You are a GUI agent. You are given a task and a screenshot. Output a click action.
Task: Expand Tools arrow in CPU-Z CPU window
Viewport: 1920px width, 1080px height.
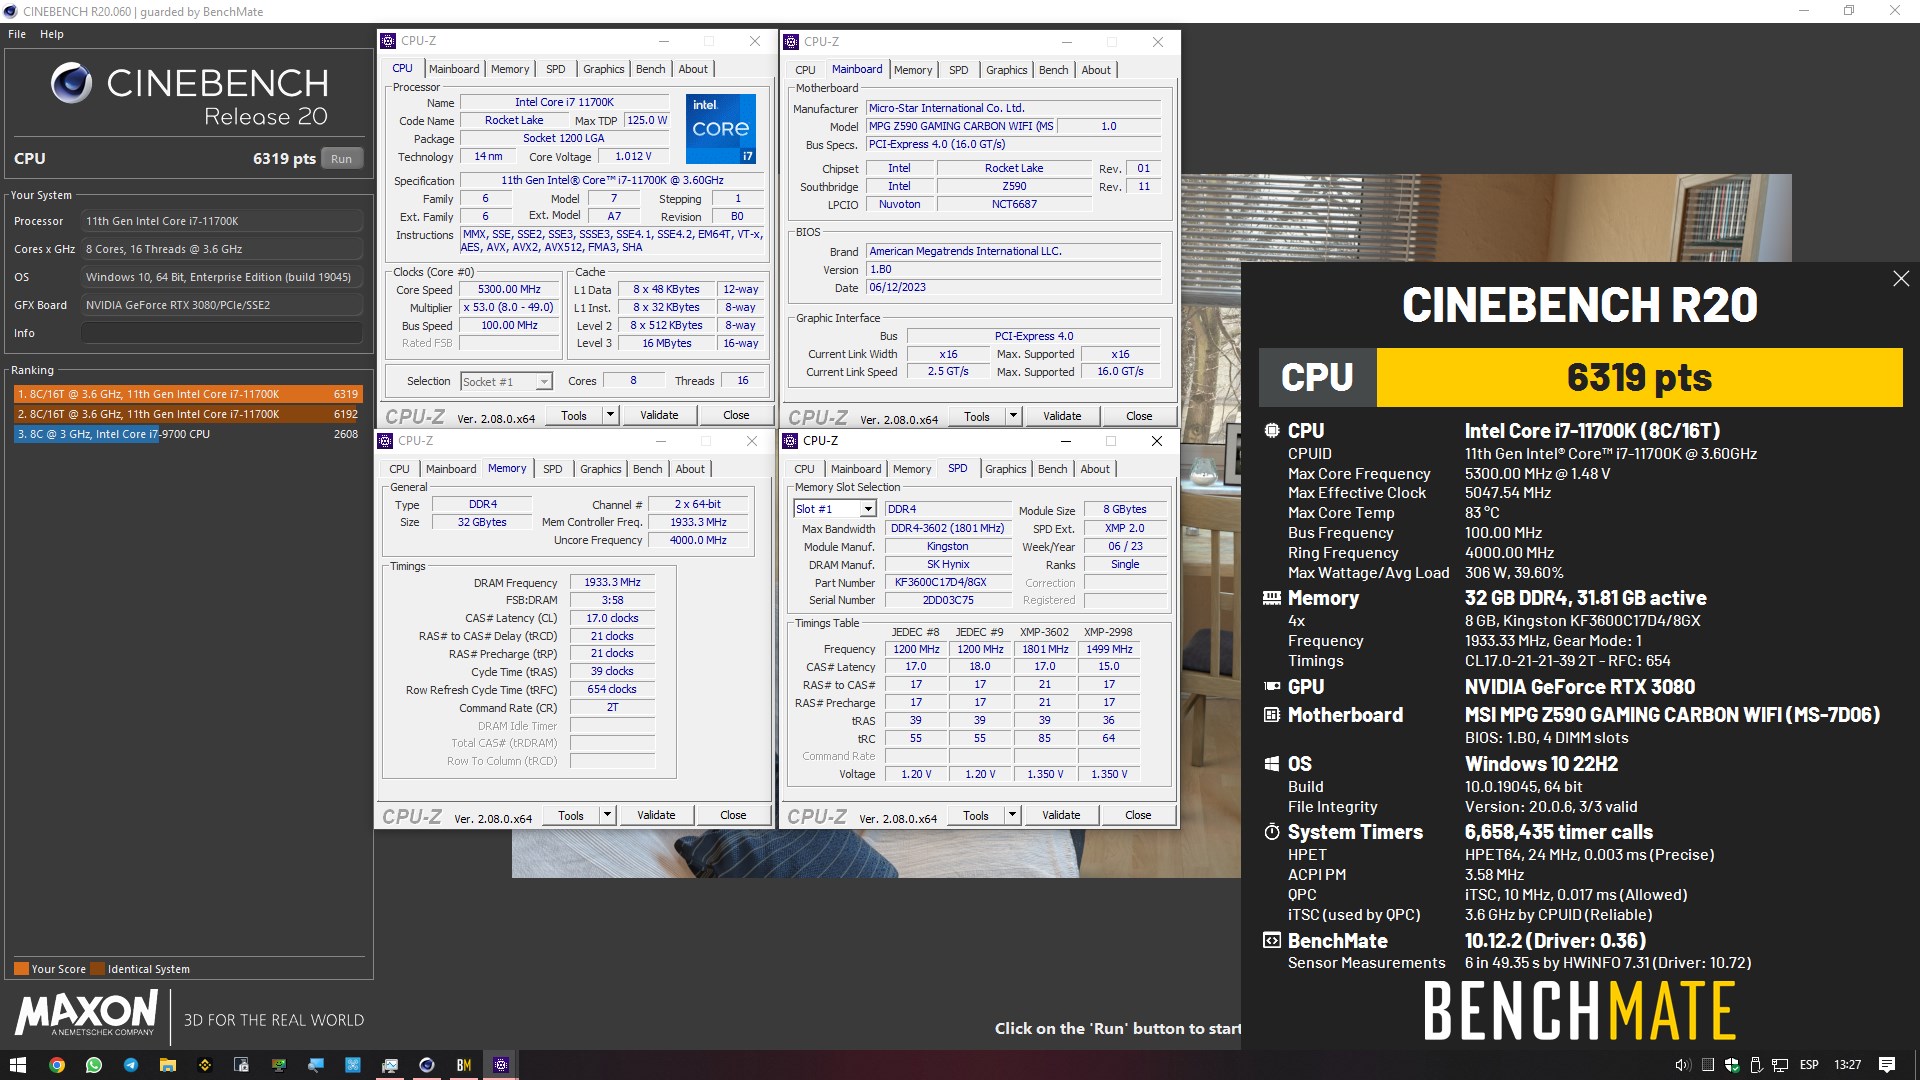click(x=610, y=415)
